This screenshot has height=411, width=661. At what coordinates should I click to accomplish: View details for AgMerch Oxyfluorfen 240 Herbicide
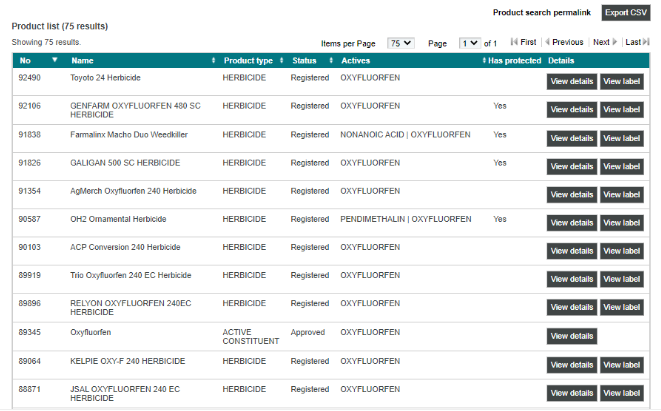[x=572, y=195]
